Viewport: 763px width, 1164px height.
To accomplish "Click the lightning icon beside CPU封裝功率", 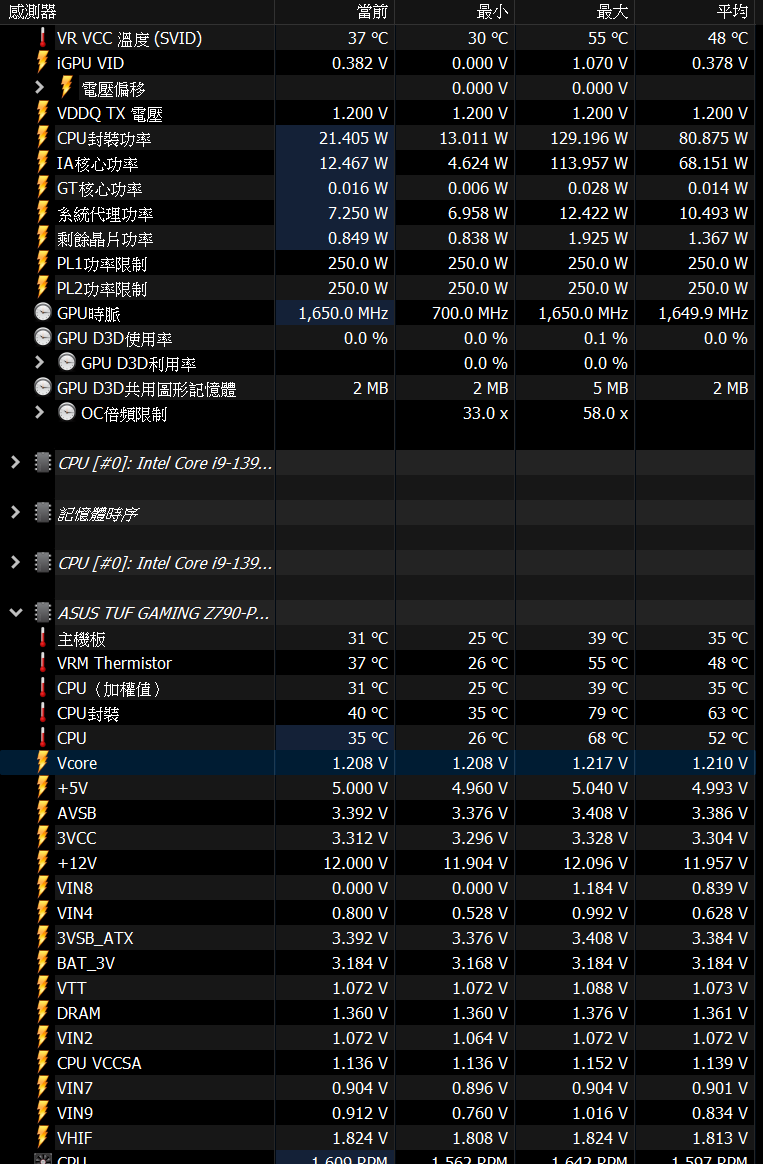I will [43, 138].
